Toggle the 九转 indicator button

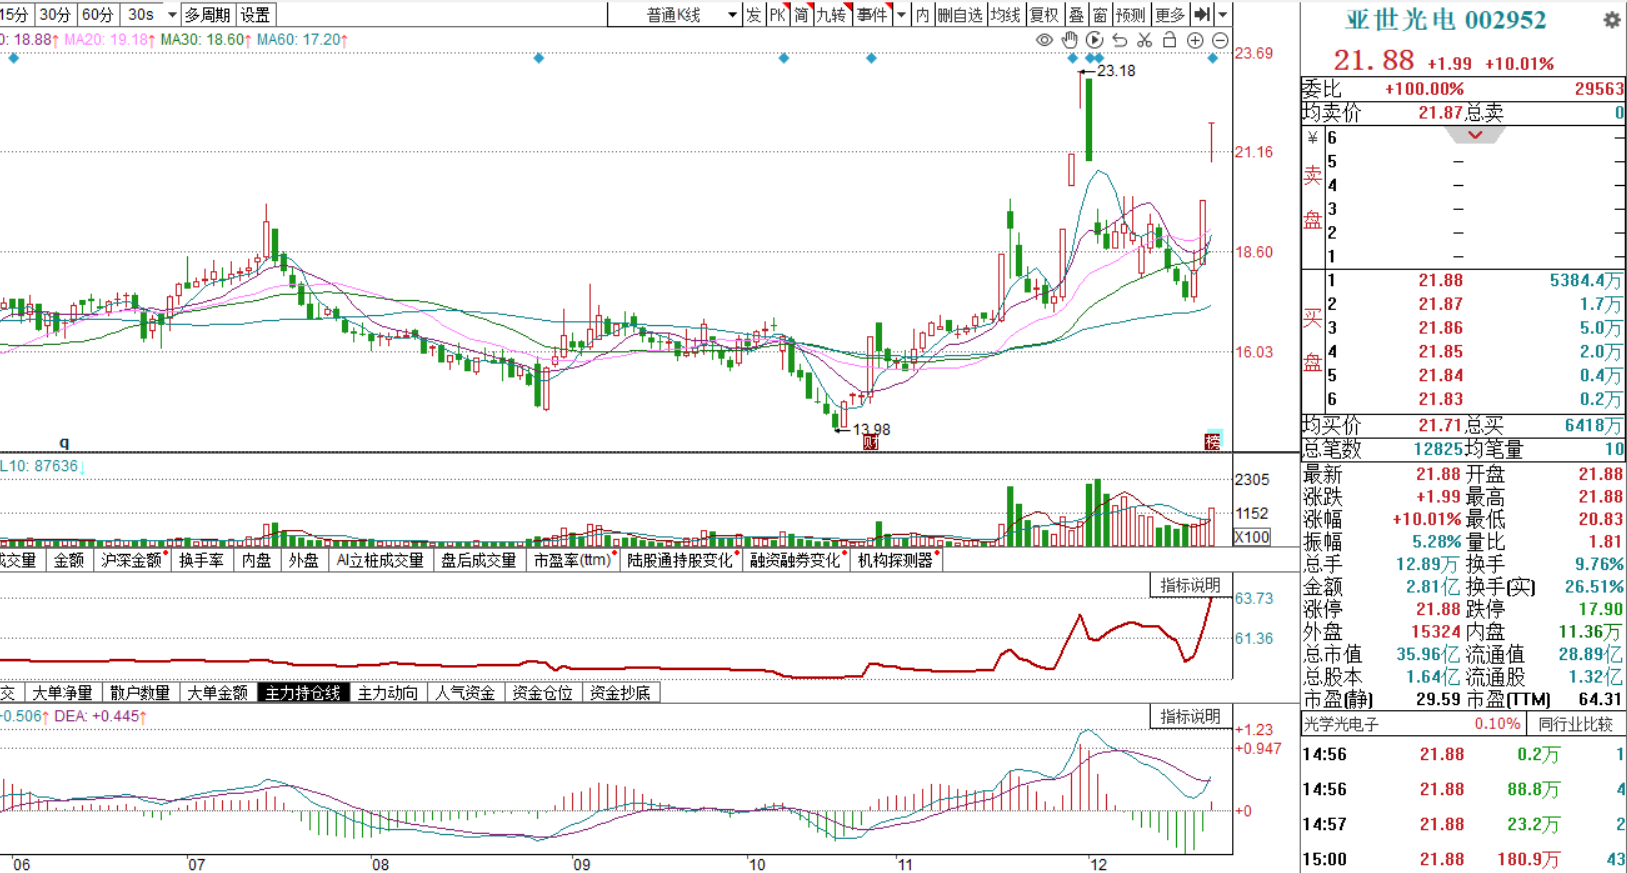tap(831, 14)
